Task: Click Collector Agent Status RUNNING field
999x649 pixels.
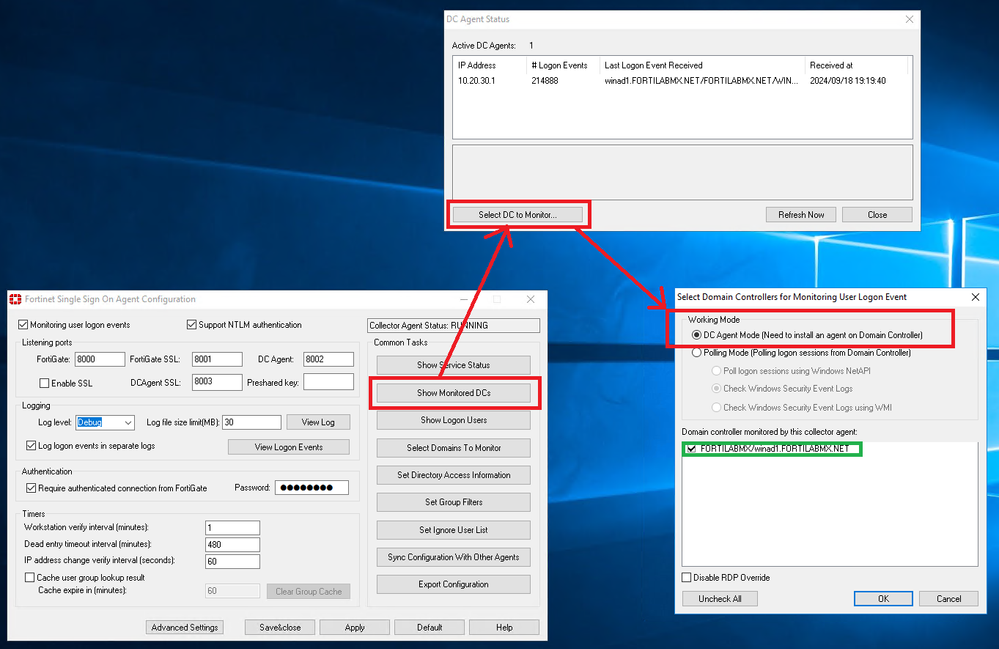Action: coord(454,325)
